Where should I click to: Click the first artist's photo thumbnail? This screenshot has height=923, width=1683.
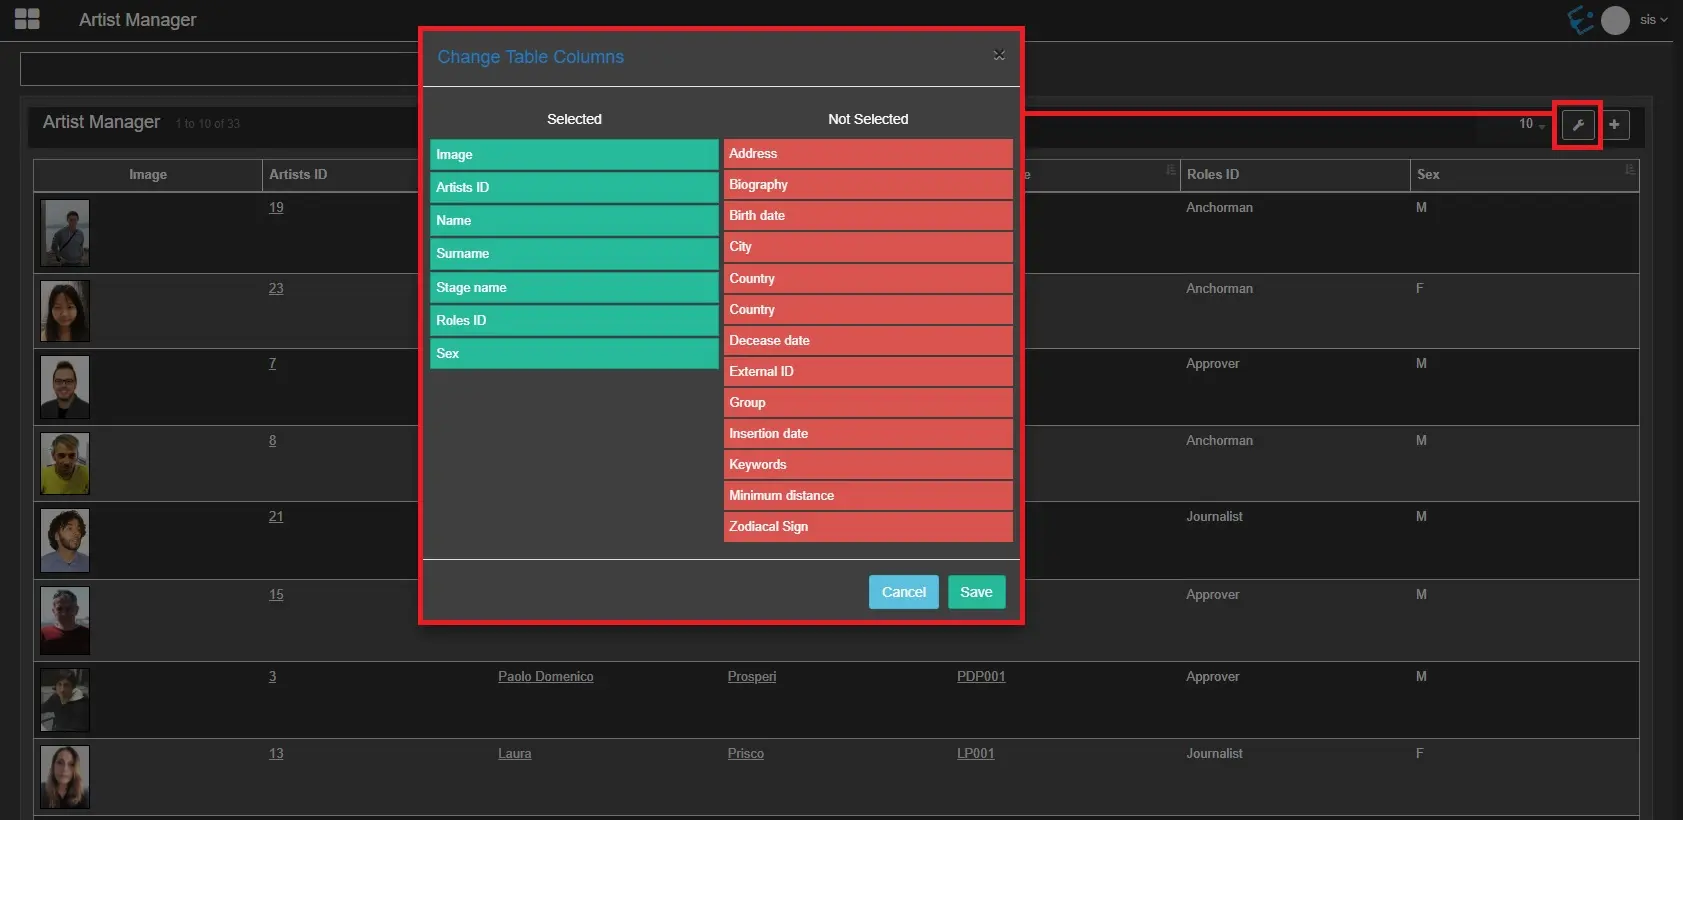65,233
